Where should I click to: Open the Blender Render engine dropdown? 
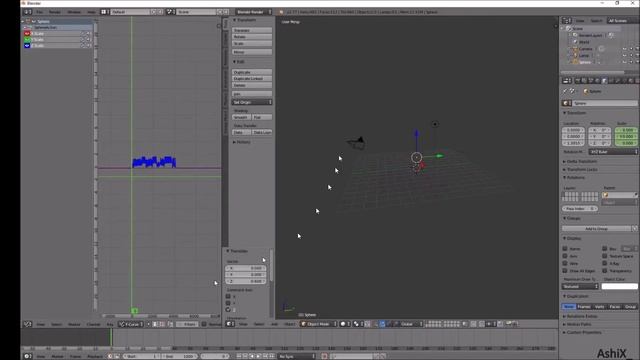point(253,12)
